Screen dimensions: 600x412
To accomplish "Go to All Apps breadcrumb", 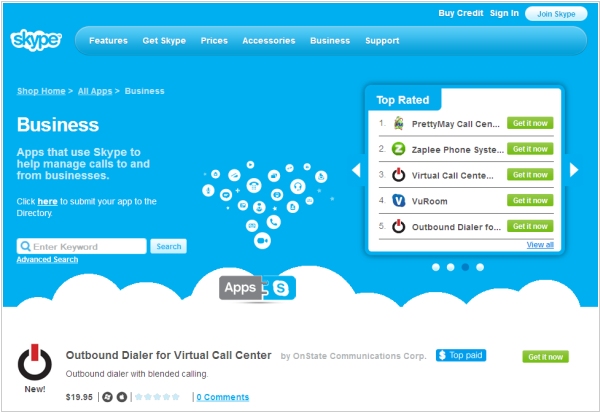I will pos(95,91).
